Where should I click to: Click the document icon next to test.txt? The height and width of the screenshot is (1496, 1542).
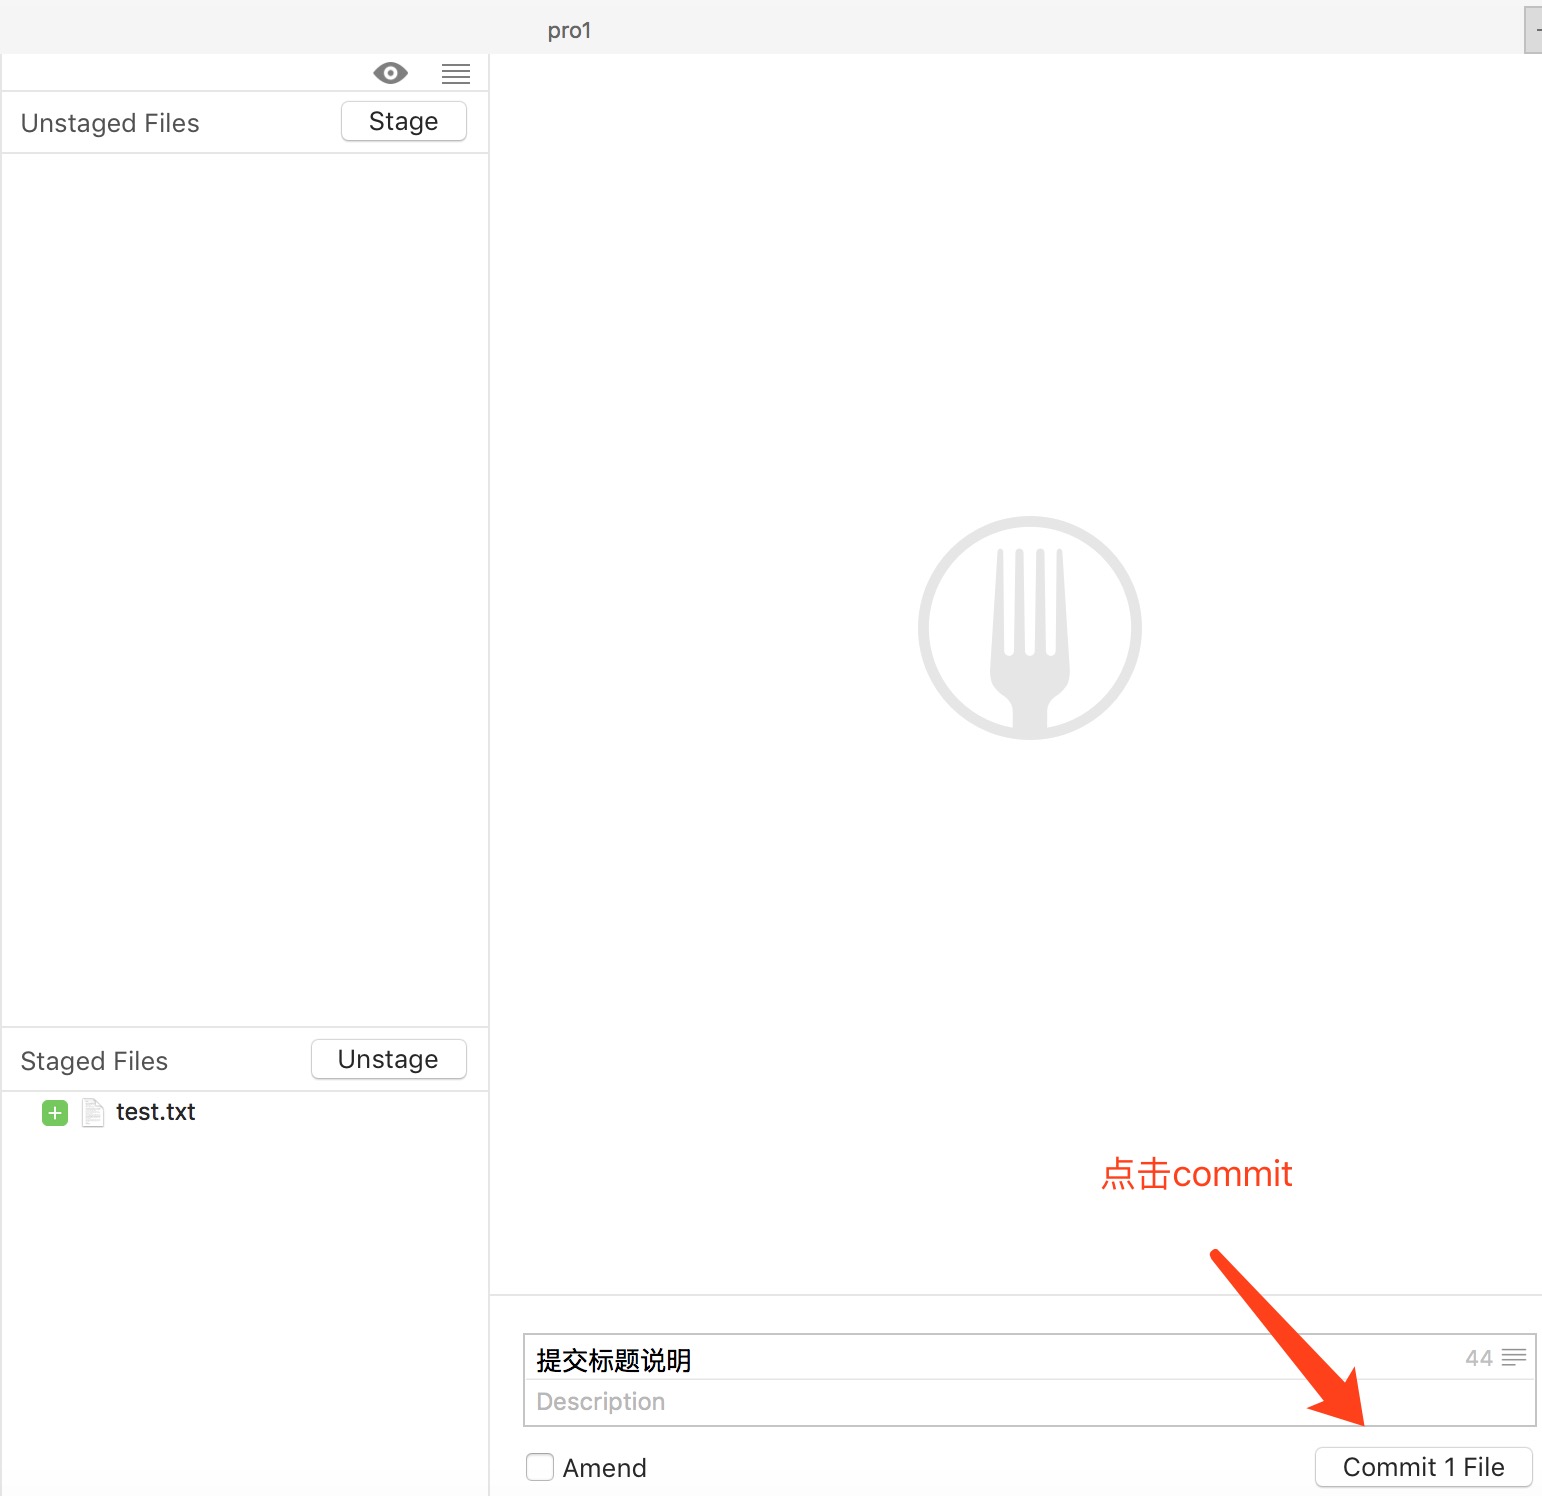click(93, 1112)
